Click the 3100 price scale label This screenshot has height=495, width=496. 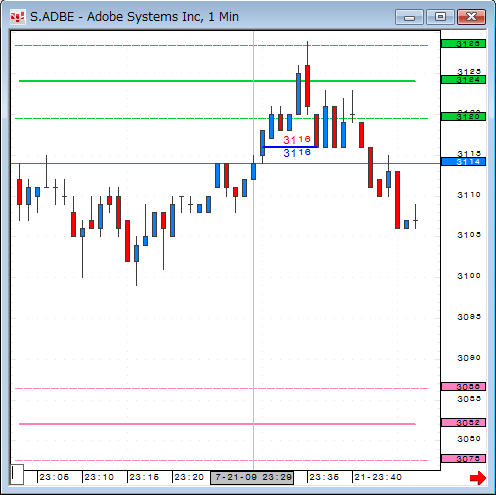pos(469,276)
